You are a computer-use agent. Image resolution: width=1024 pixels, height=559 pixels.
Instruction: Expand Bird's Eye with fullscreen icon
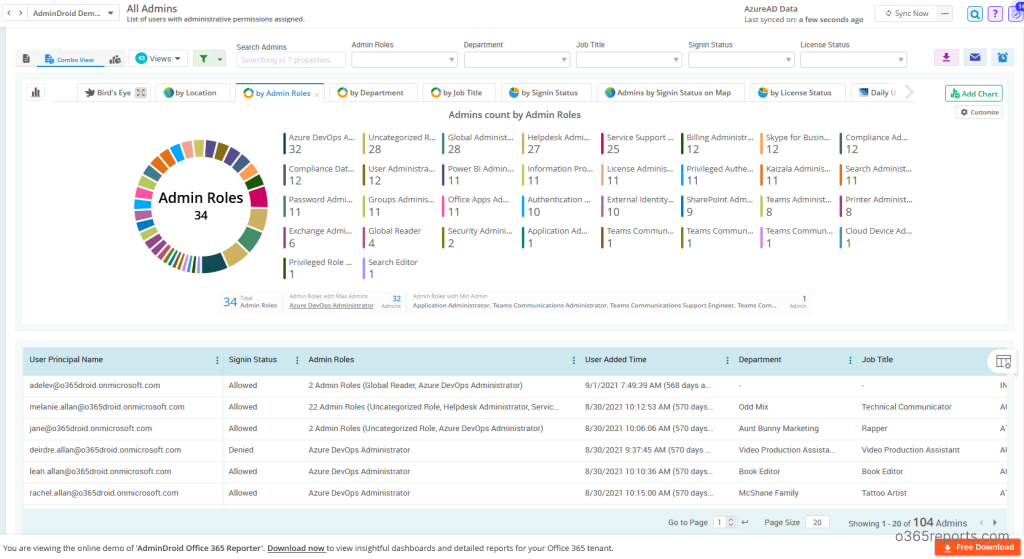(x=140, y=93)
